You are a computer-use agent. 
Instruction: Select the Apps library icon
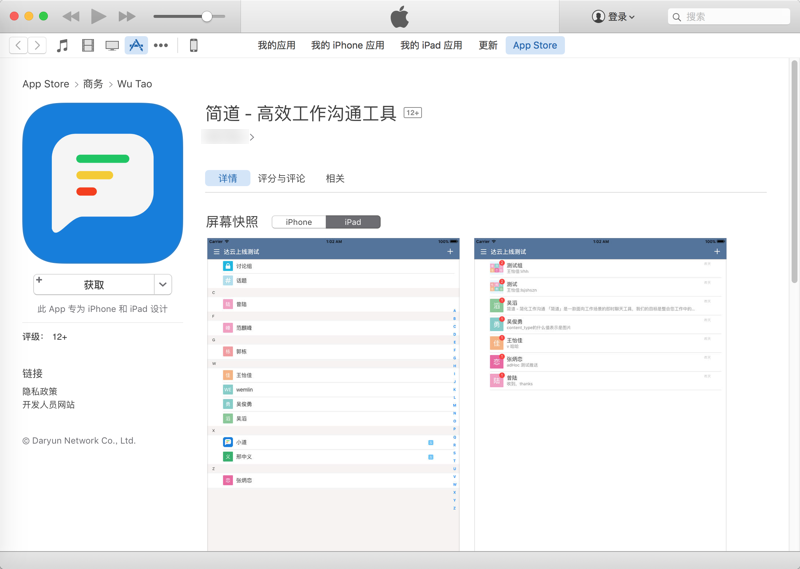[x=136, y=45]
